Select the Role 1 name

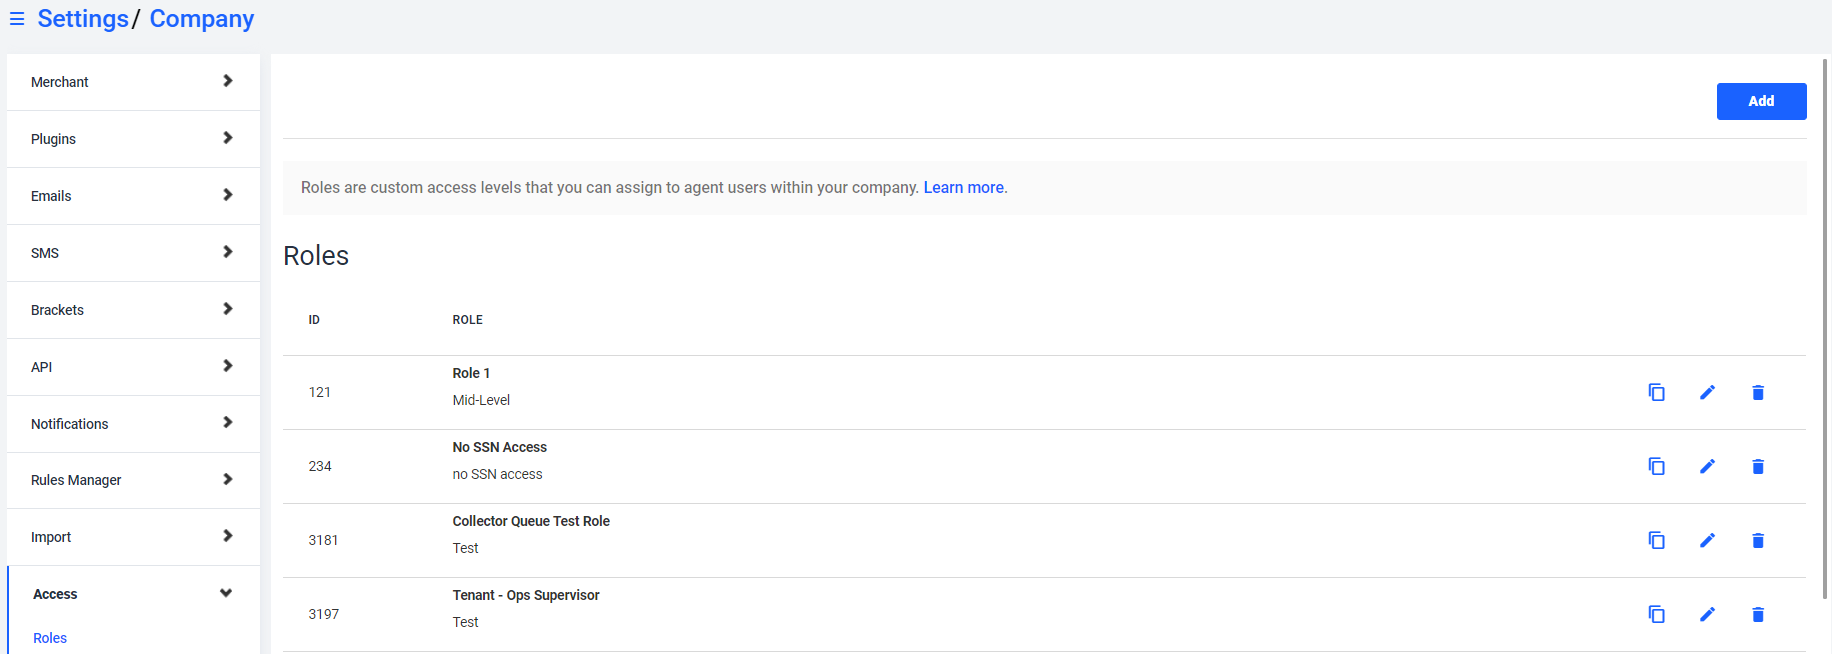(471, 373)
